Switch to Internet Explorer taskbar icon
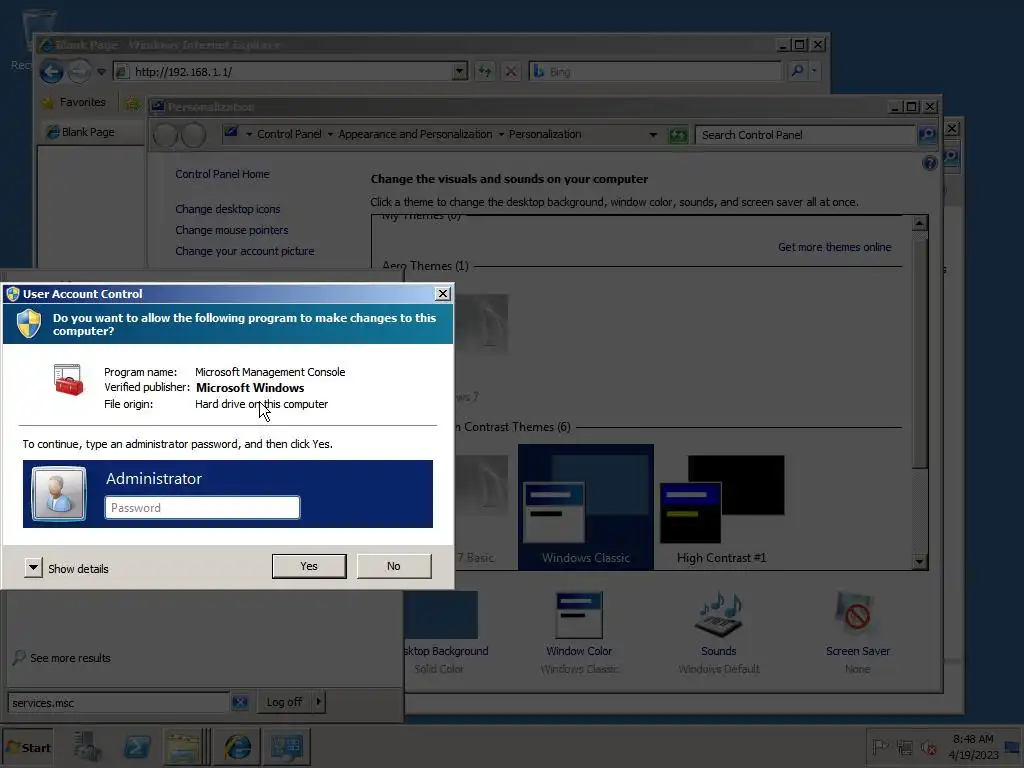Viewport: 1024px width, 768px height. (238, 747)
